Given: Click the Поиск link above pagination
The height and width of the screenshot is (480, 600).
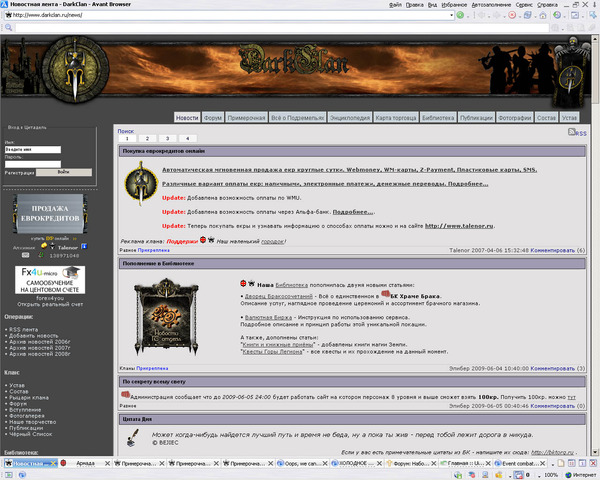Looking at the screenshot, I should (126, 131).
